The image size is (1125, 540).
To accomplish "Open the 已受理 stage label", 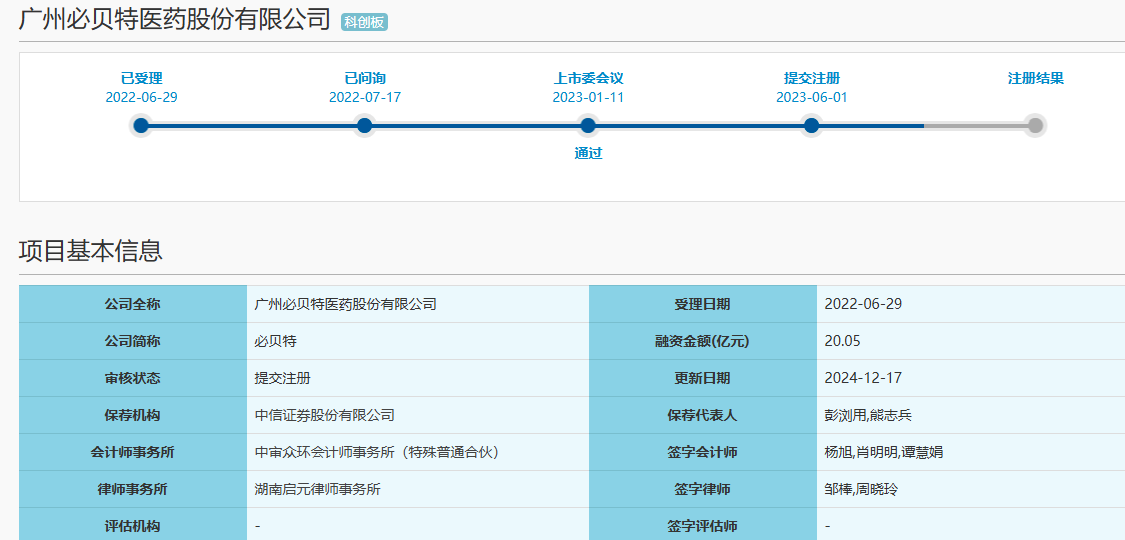I will (x=141, y=78).
